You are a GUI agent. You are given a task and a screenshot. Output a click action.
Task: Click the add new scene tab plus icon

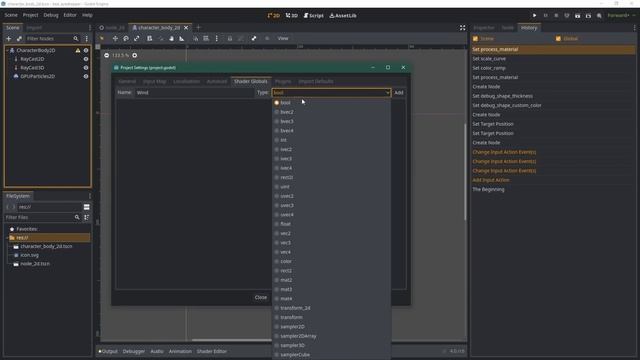coord(198,28)
